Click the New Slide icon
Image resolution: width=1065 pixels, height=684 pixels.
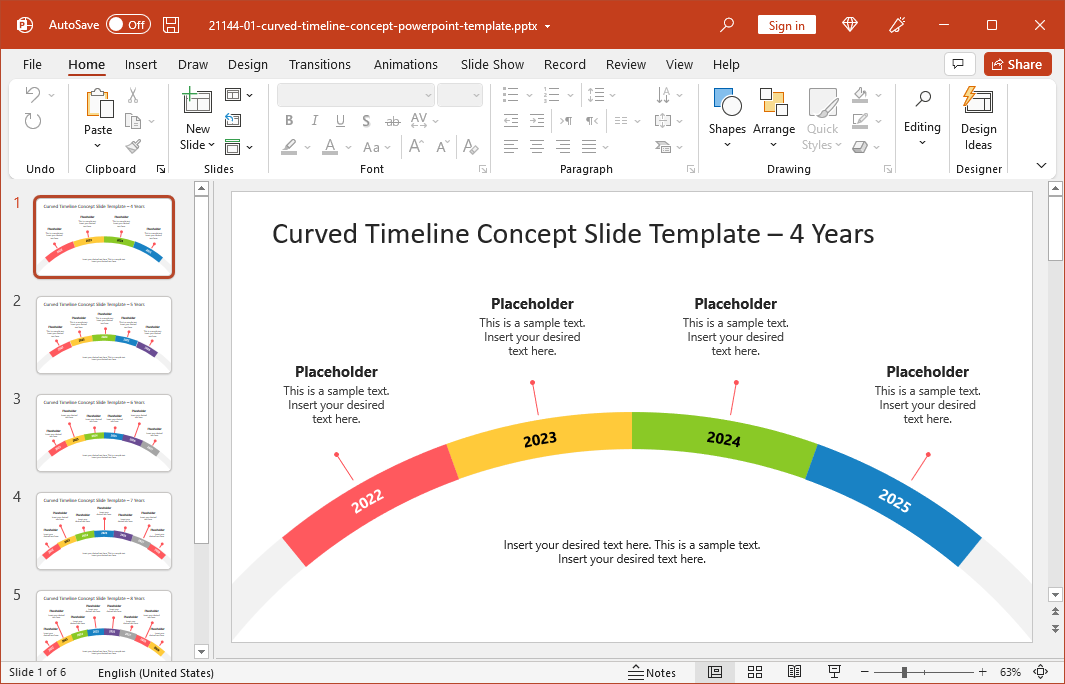click(198, 100)
